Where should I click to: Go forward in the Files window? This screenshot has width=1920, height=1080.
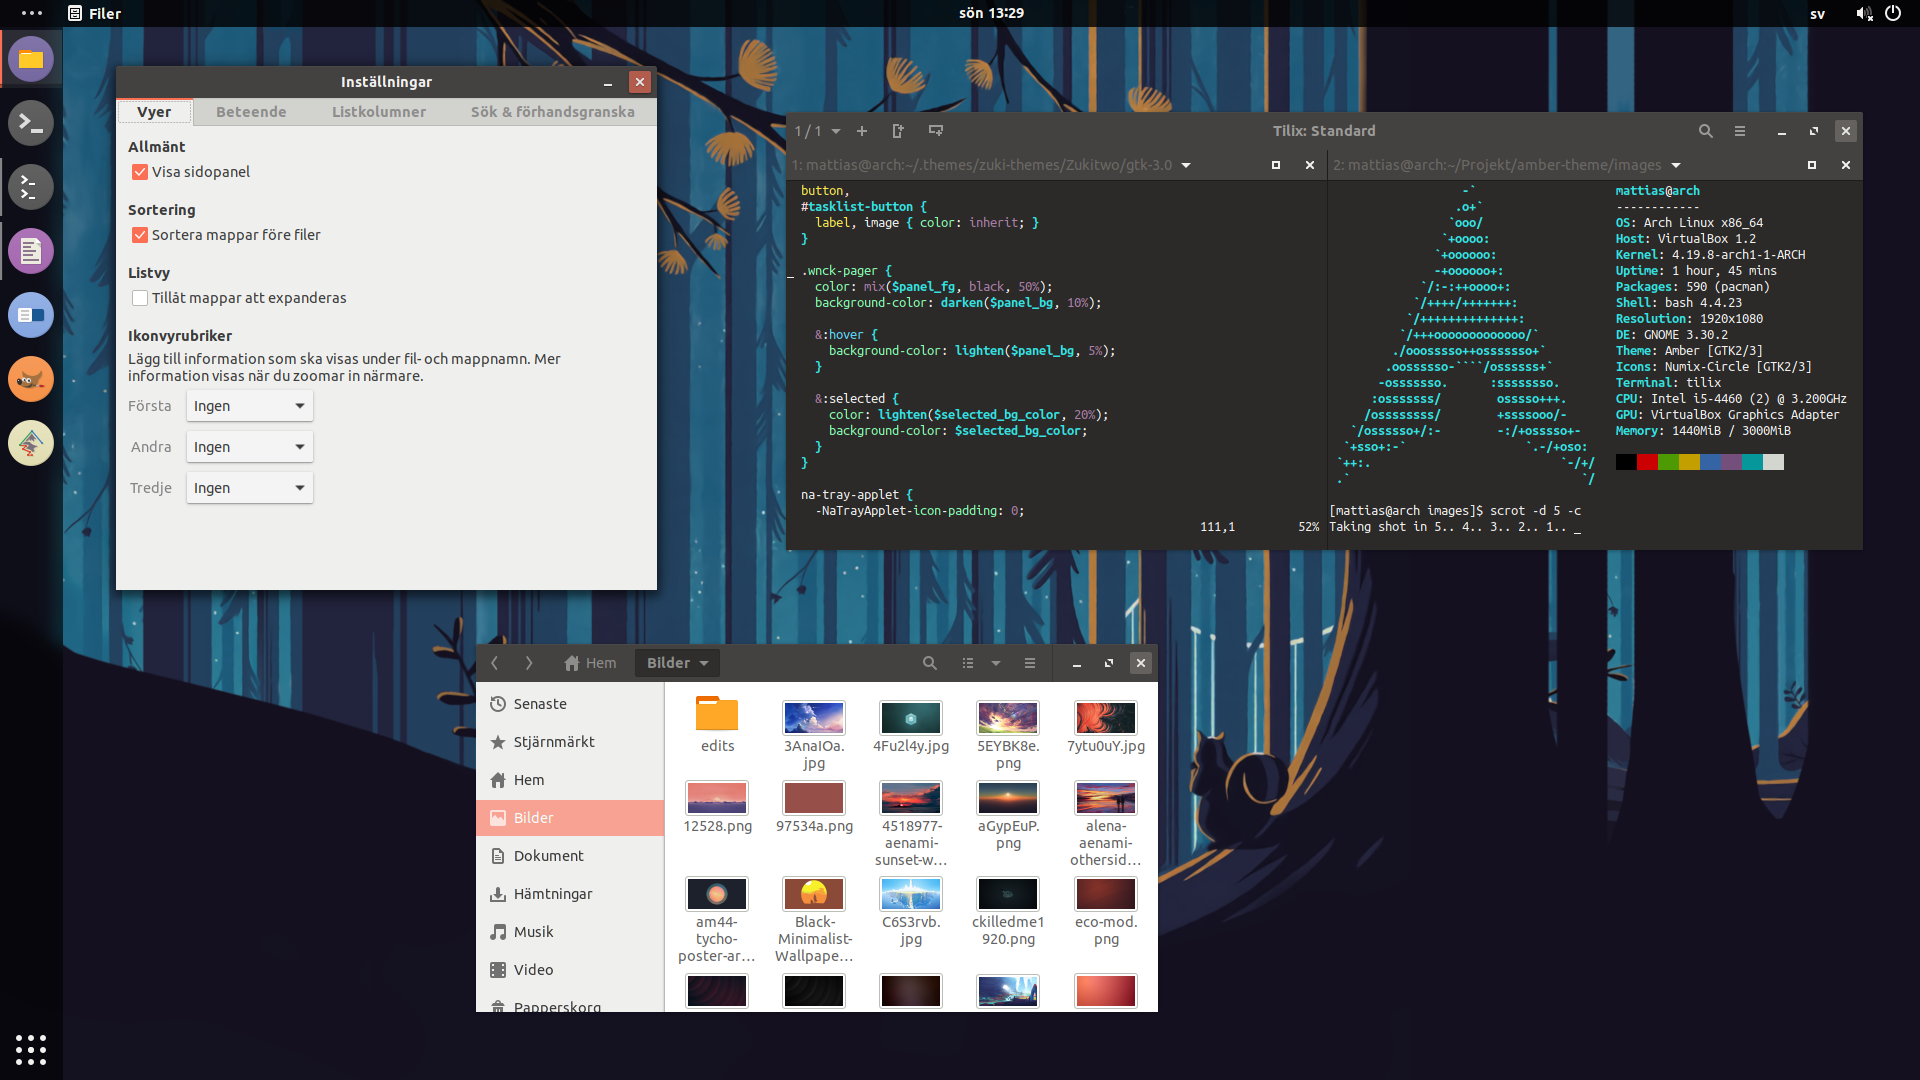click(x=529, y=663)
